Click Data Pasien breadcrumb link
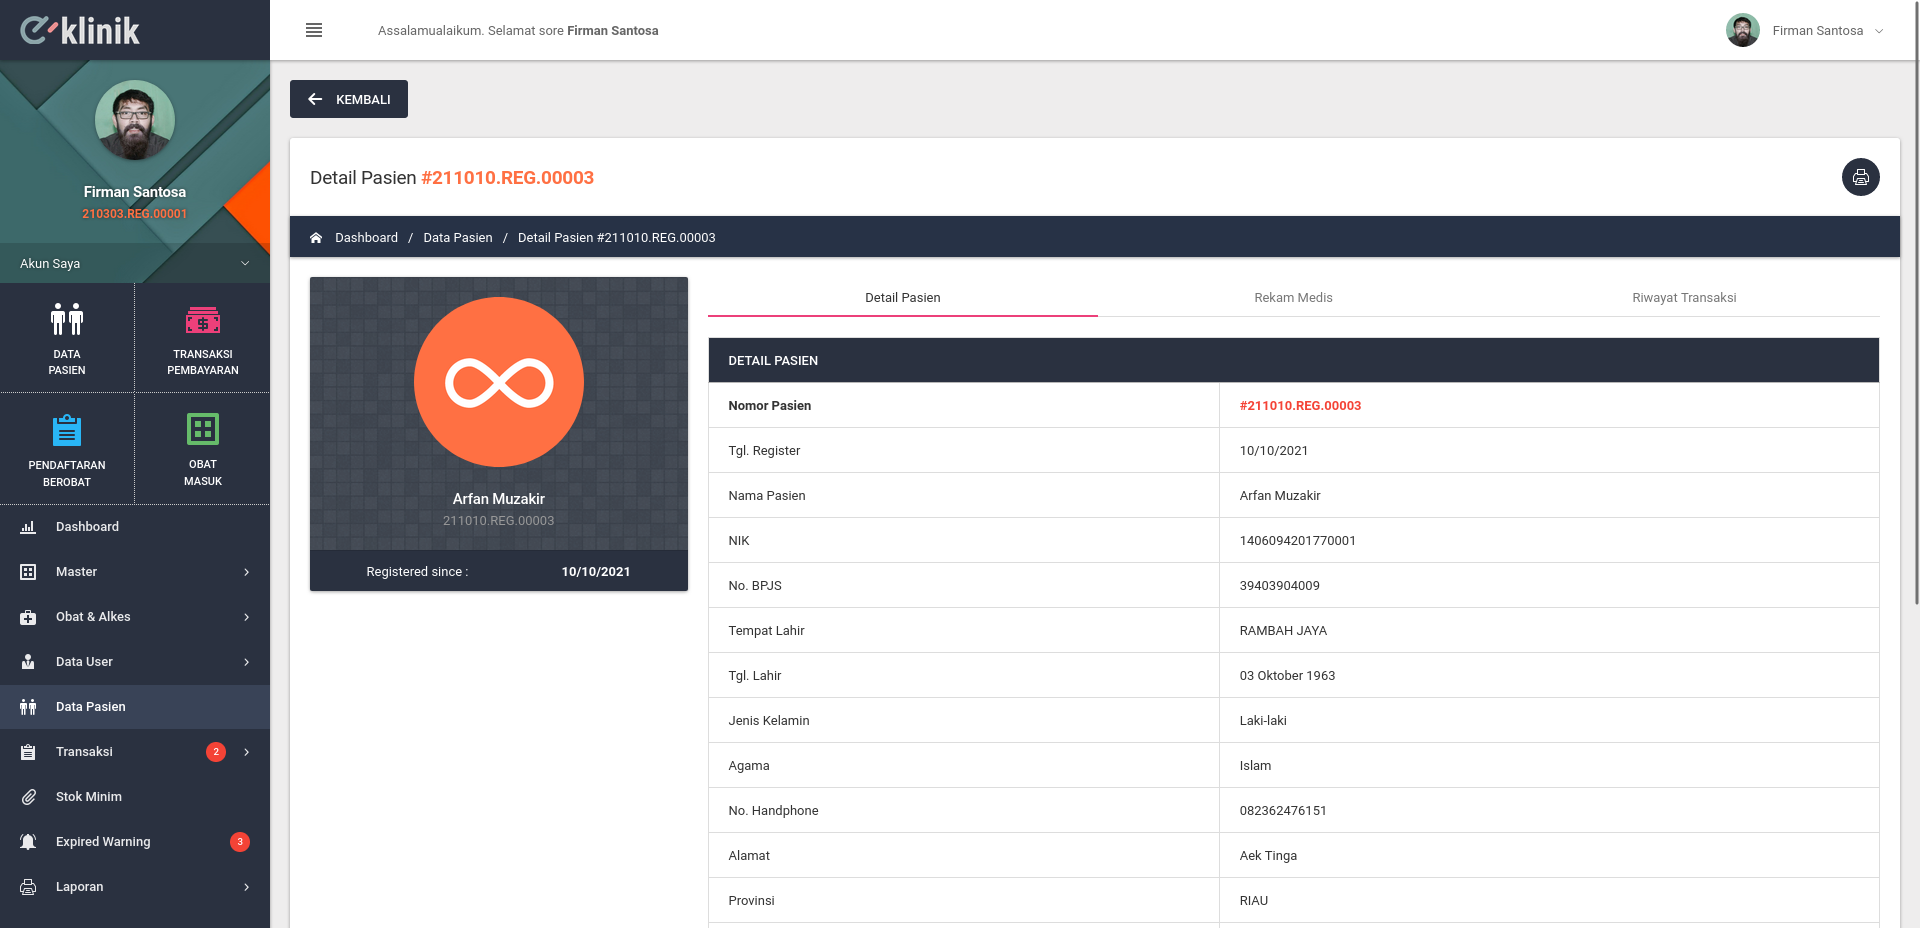The height and width of the screenshot is (928, 1920). (458, 238)
